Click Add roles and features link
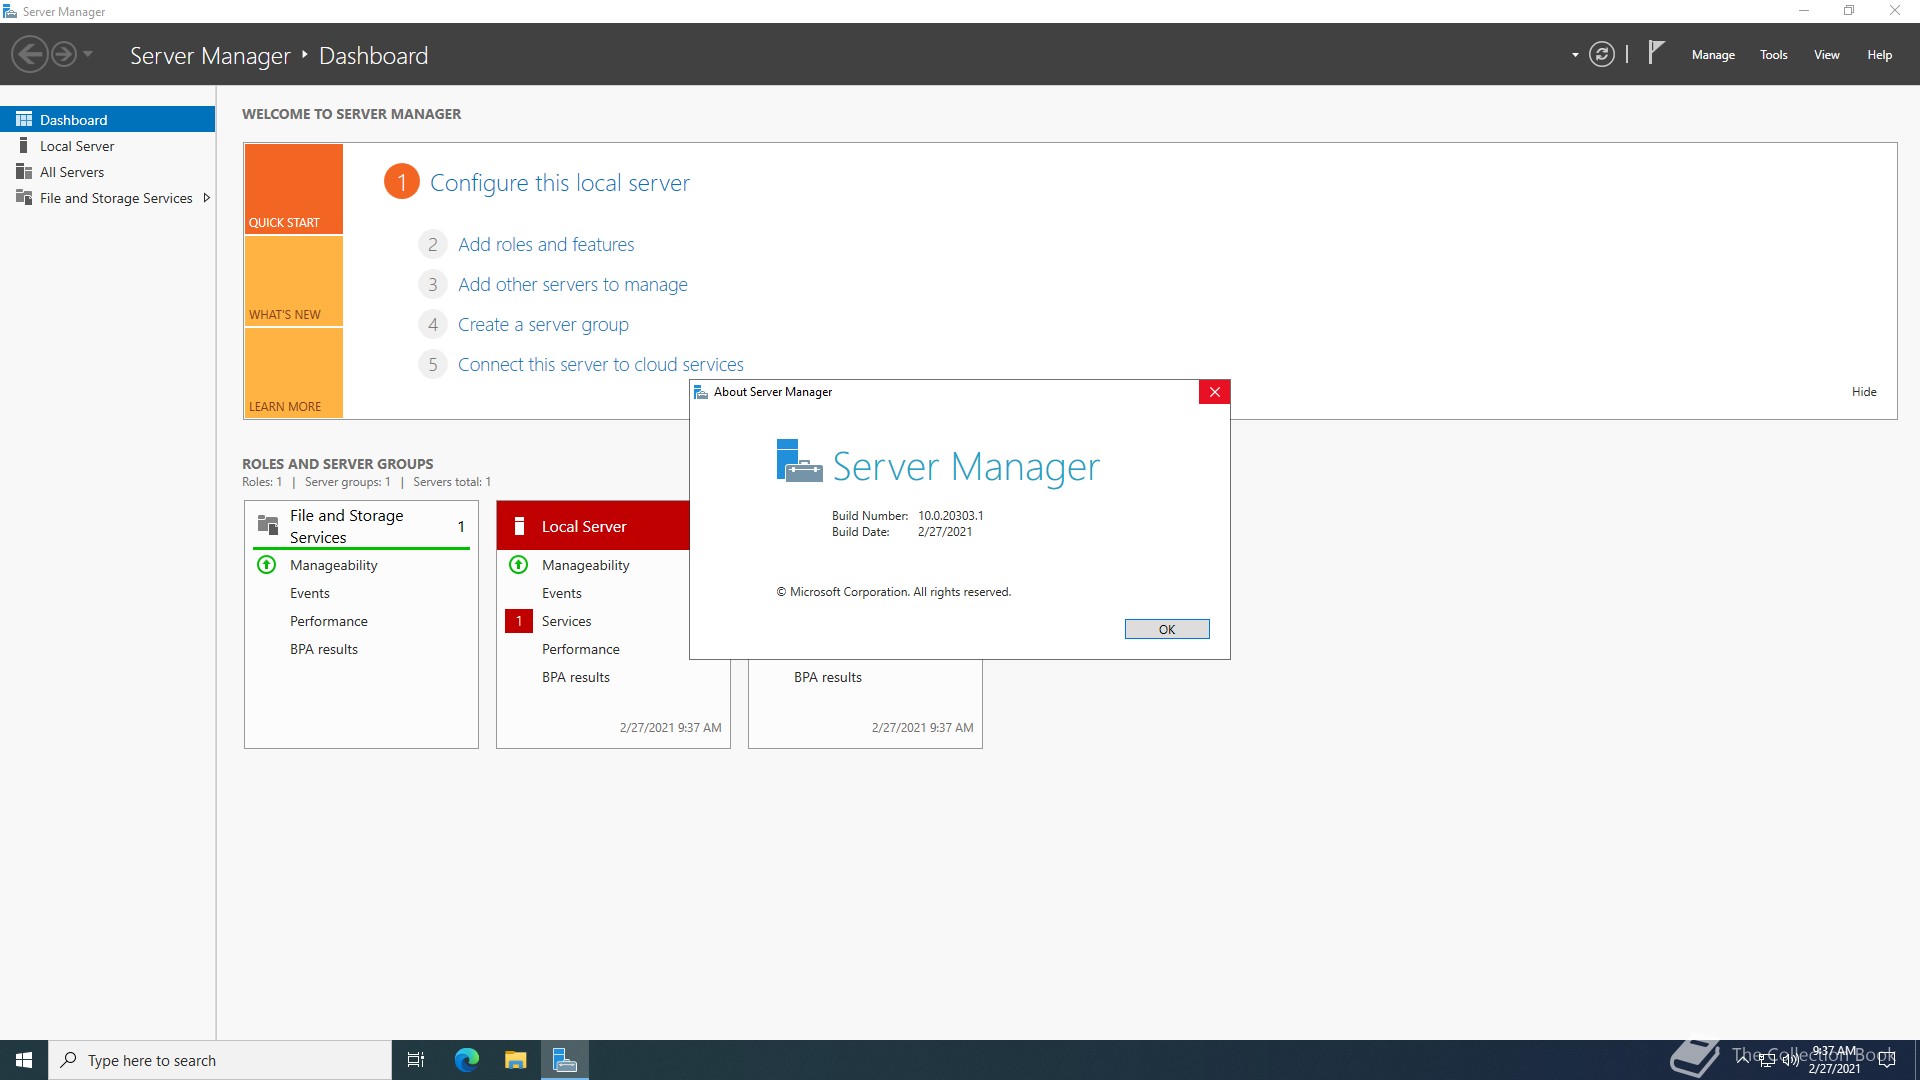The width and height of the screenshot is (1920, 1080). 546,245
